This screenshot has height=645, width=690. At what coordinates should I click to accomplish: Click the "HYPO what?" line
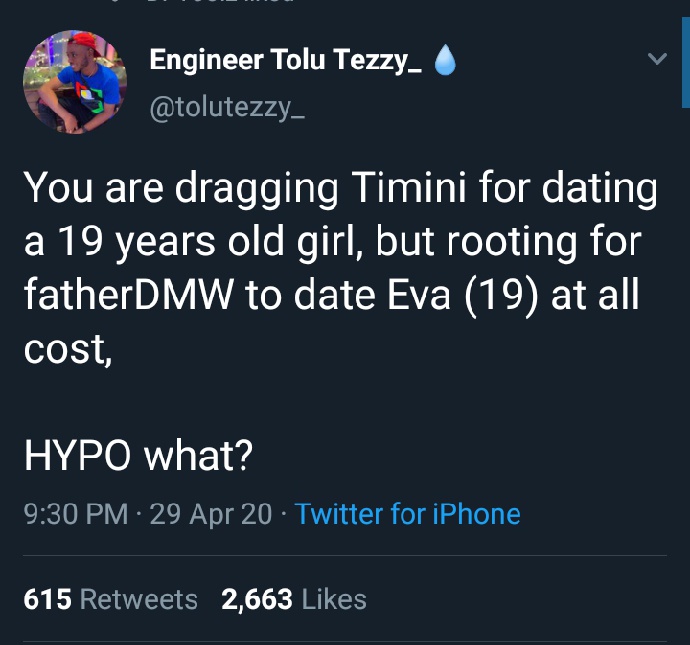[138, 458]
